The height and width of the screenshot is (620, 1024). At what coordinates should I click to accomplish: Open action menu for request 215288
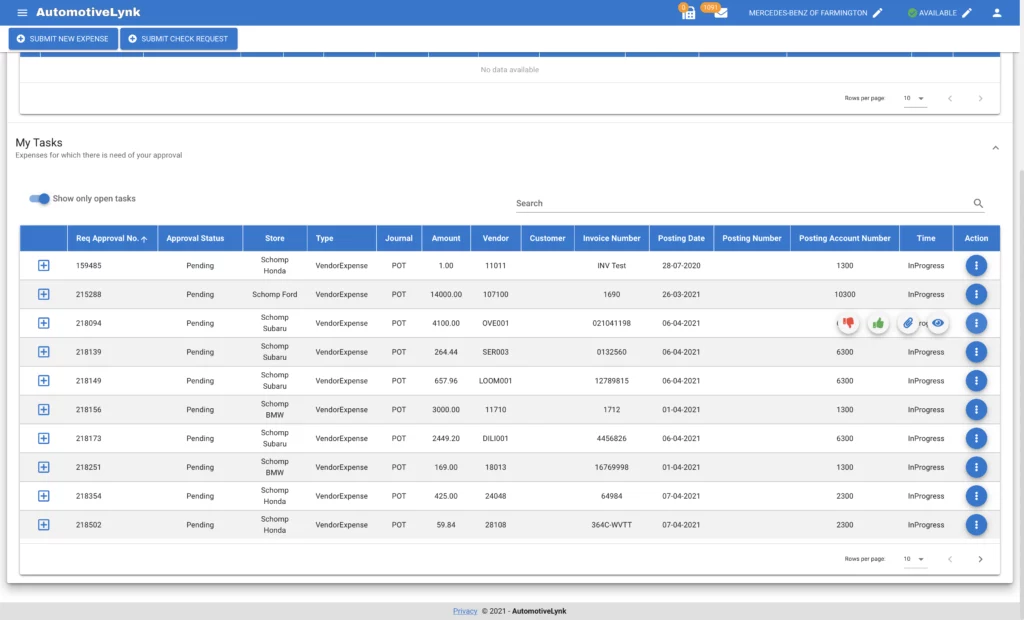[976, 294]
